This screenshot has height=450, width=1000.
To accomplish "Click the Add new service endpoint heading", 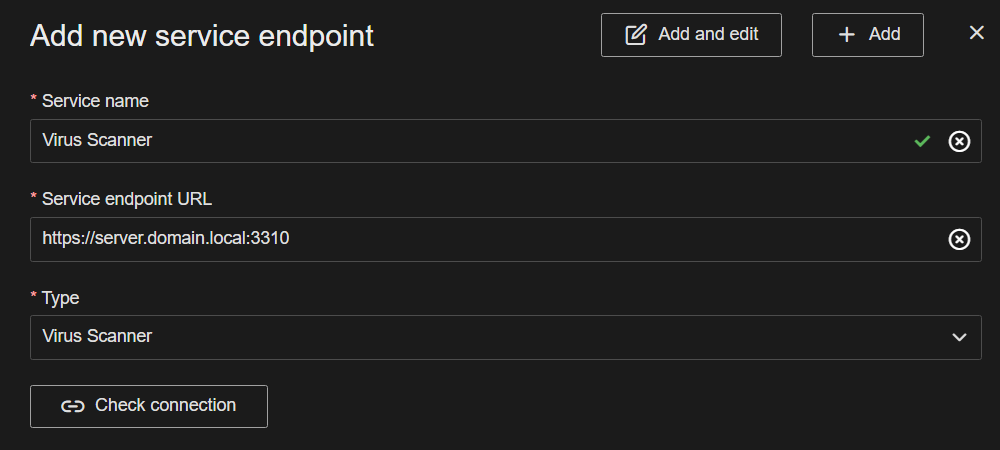I will (202, 36).
